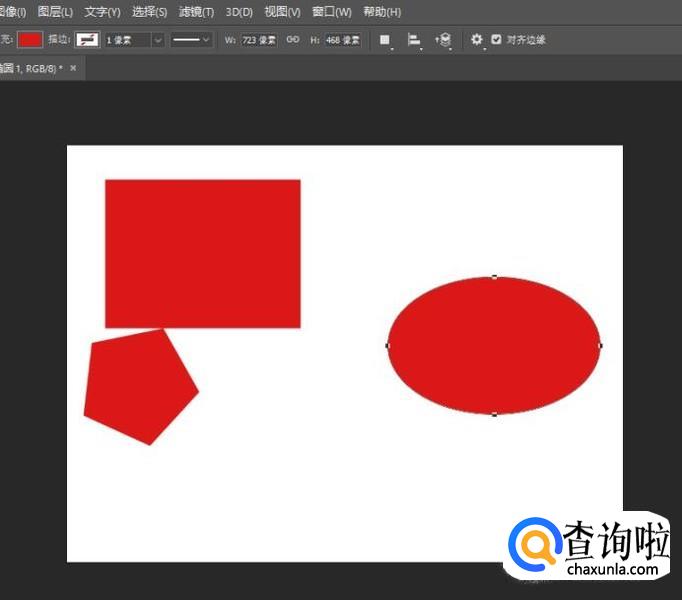Open the 窗口(W) menu
The width and height of the screenshot is (682, 600).
(x=331, y=12)
